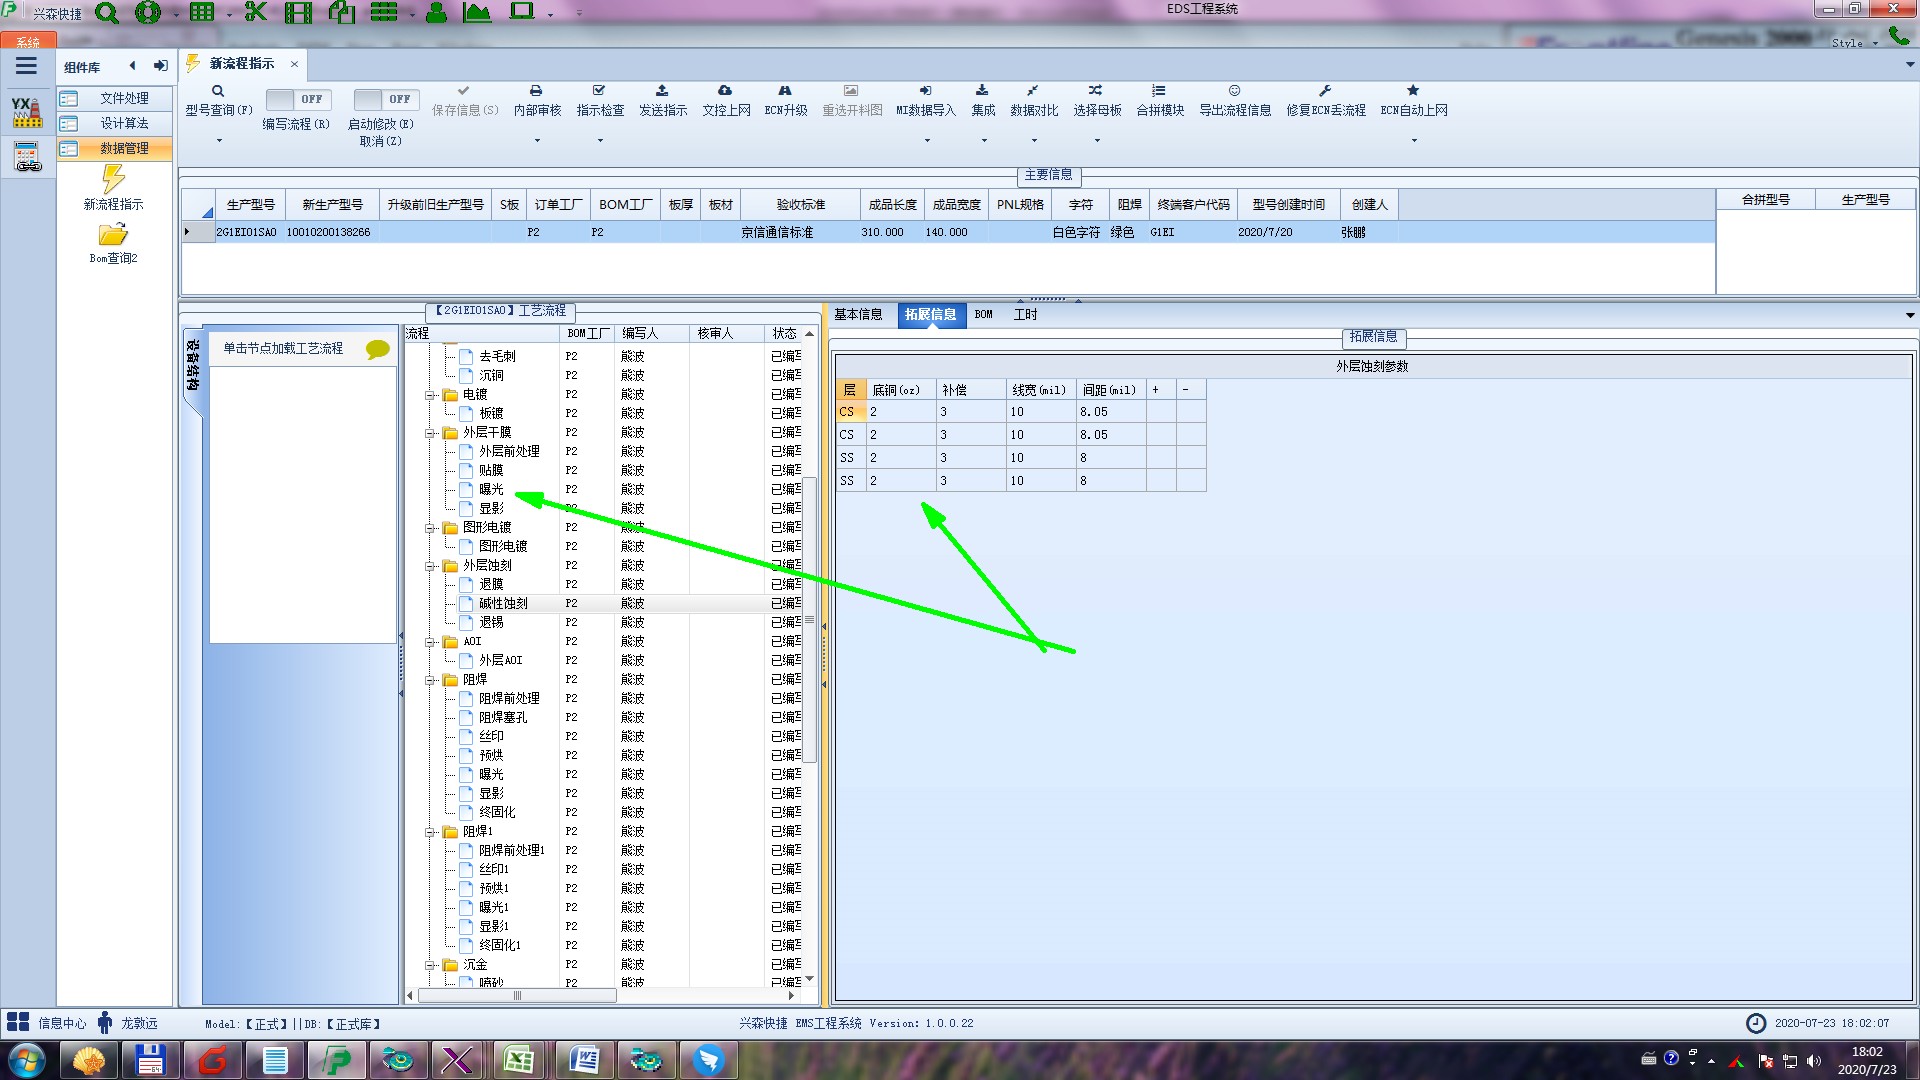Viewport: 1920px width, 1080px height.
Task: Open dropdown arrow under 型号查询(F)
Action: tap(219, 140)
